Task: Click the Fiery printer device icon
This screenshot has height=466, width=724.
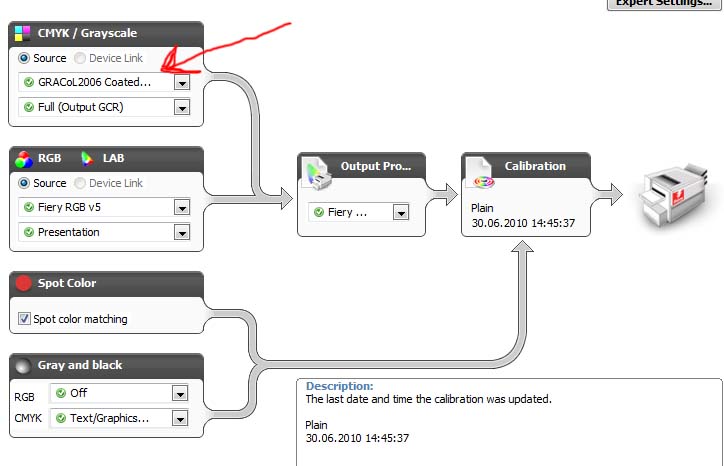Action: tap(673, 194)
